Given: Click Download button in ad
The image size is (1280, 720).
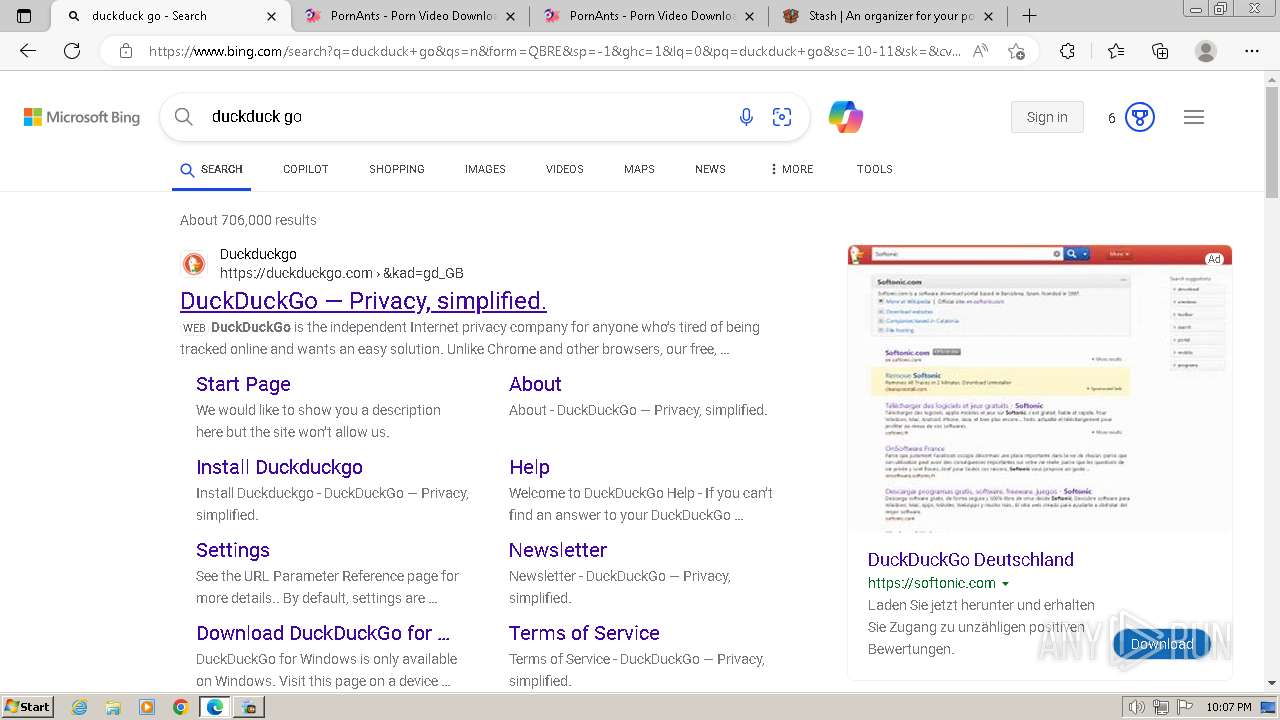Looking at the screenshot, I should coord(1162,644).
